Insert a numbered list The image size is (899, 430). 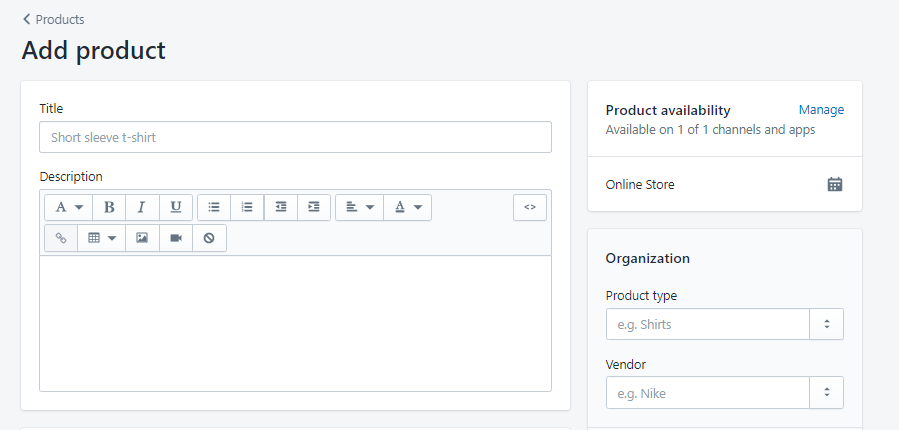coord(247,207)
